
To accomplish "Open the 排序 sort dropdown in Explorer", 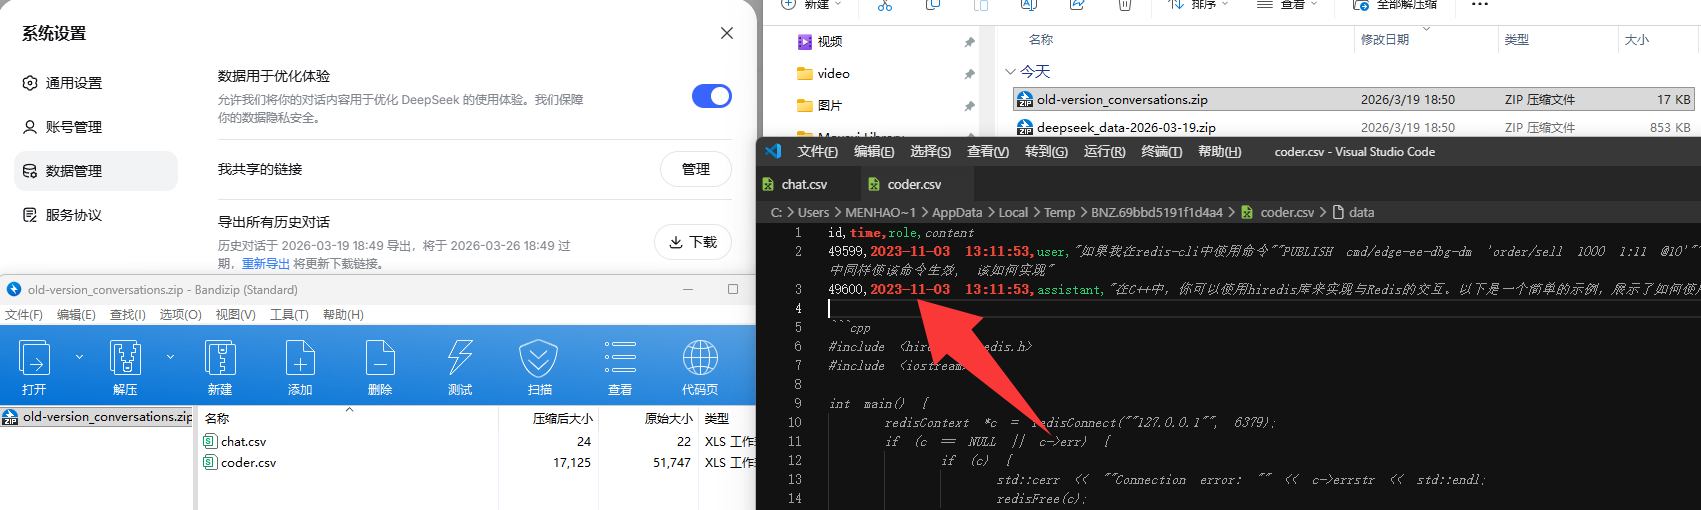I will [x=1199, y=5].
